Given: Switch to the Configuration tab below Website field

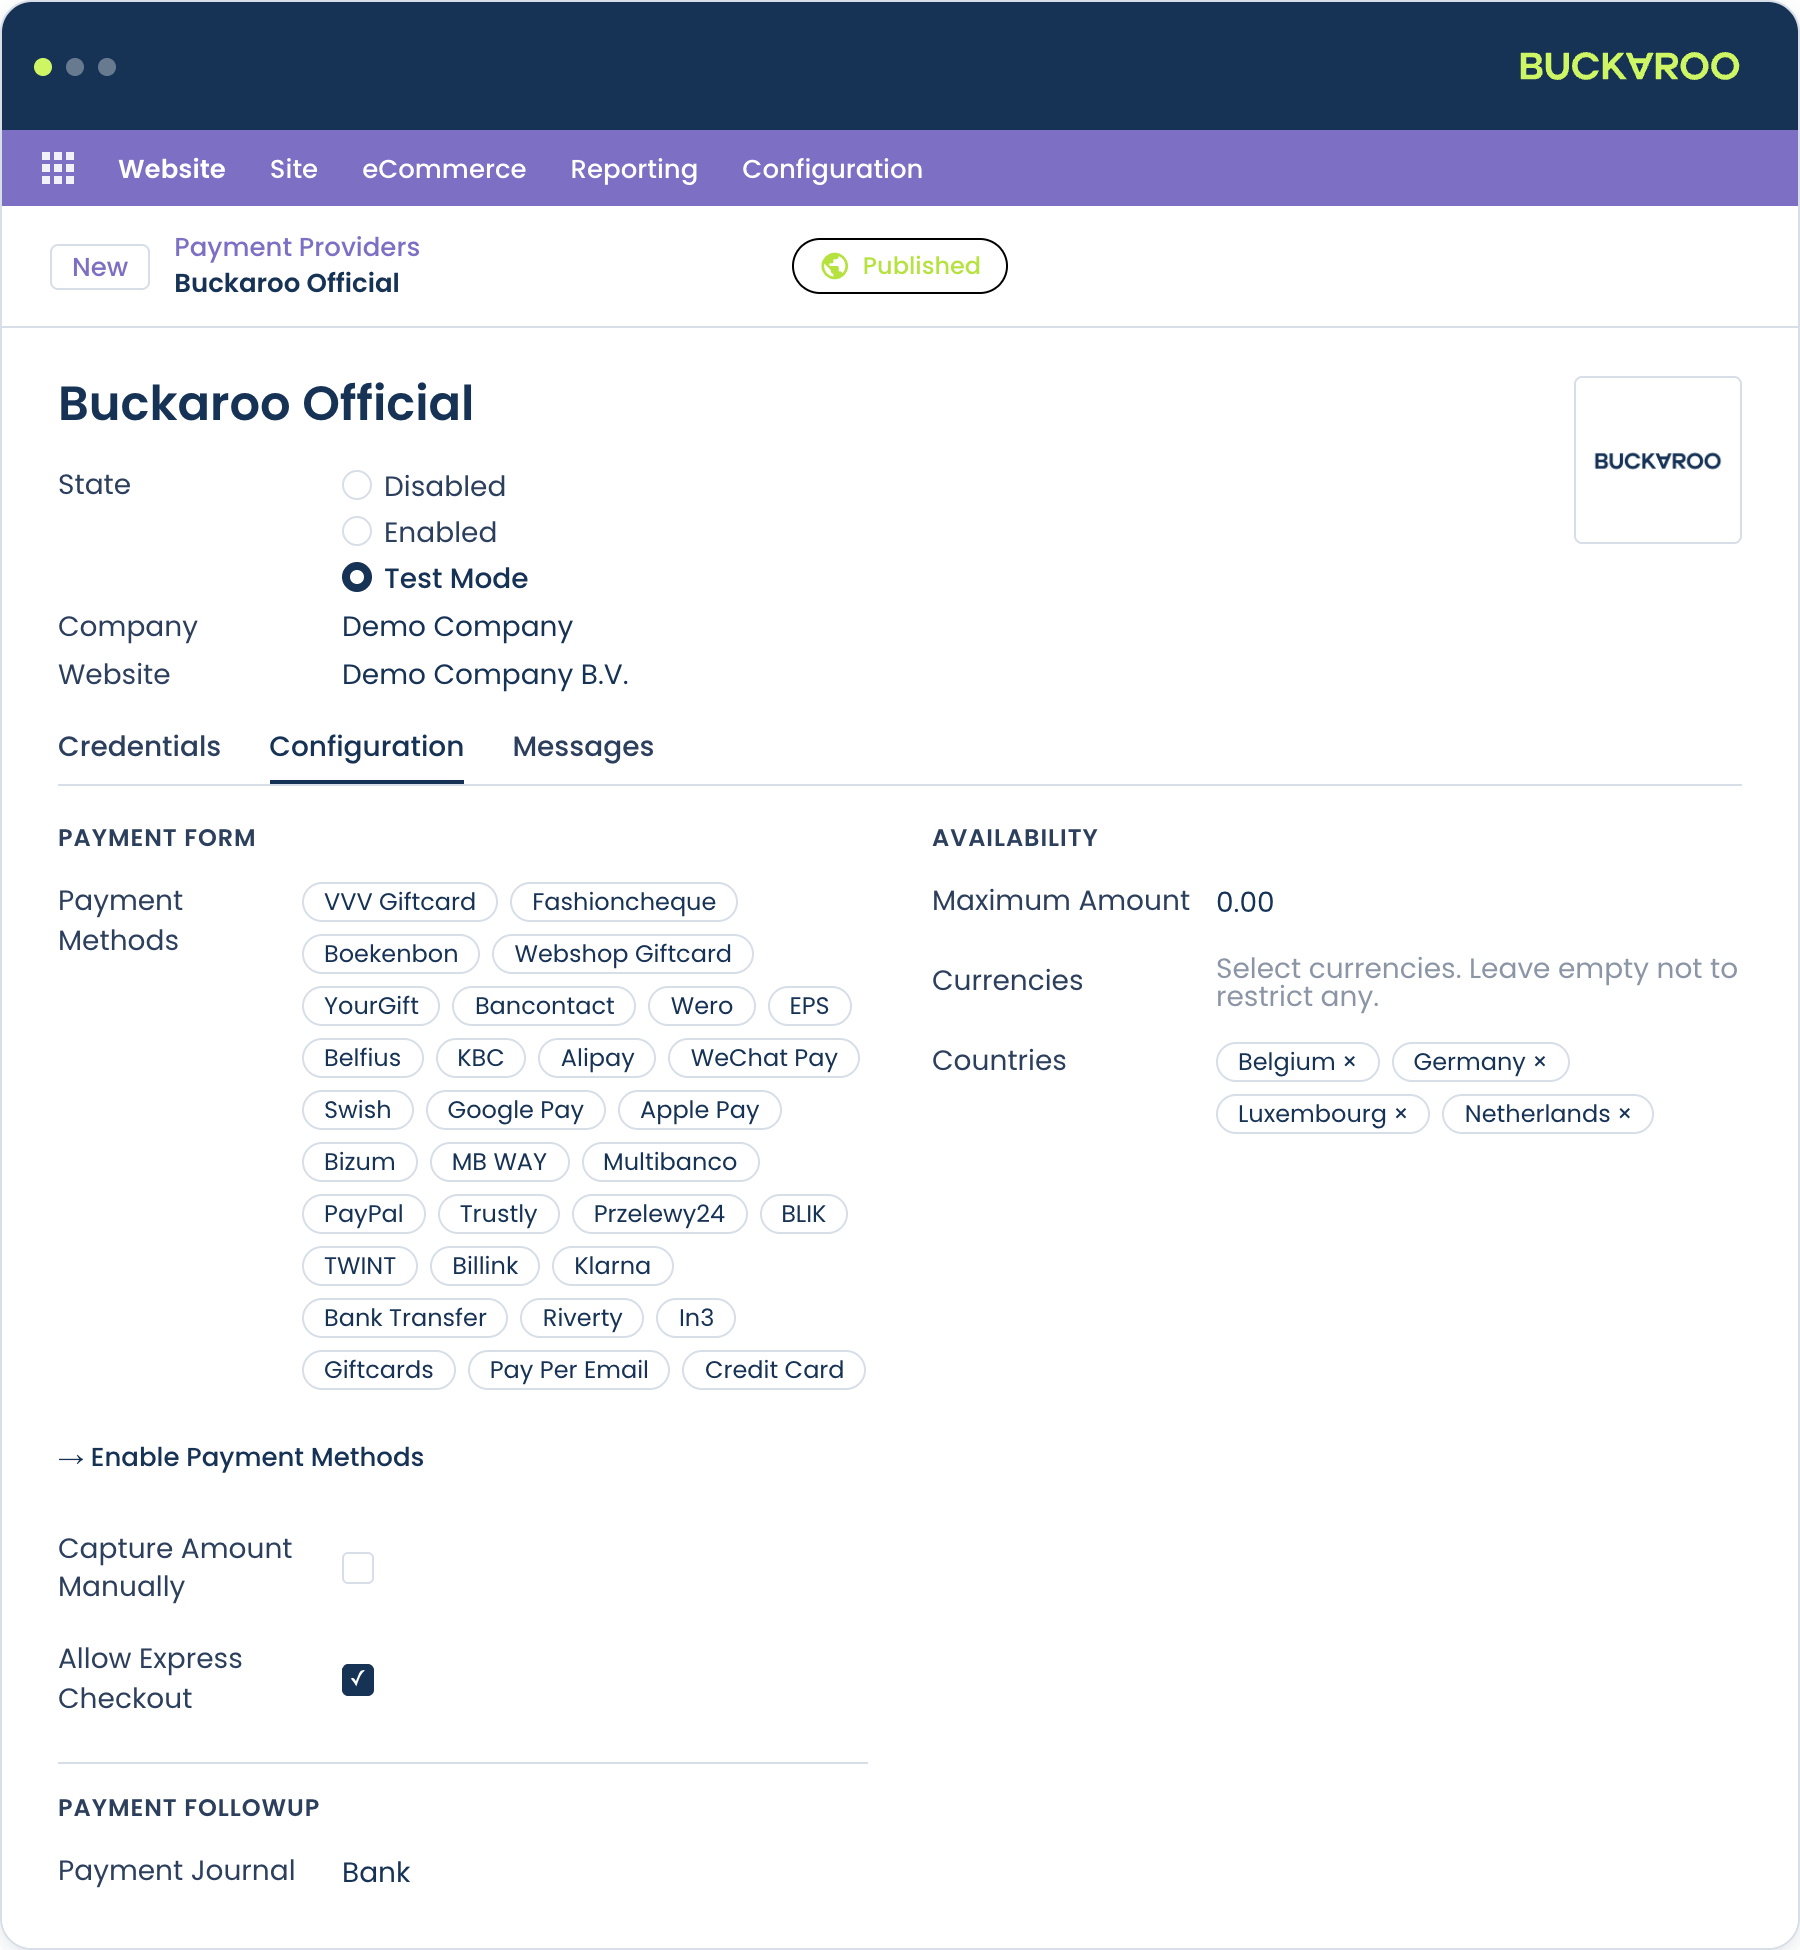Looking at the screenshot, I should click(x=367, y=747).
